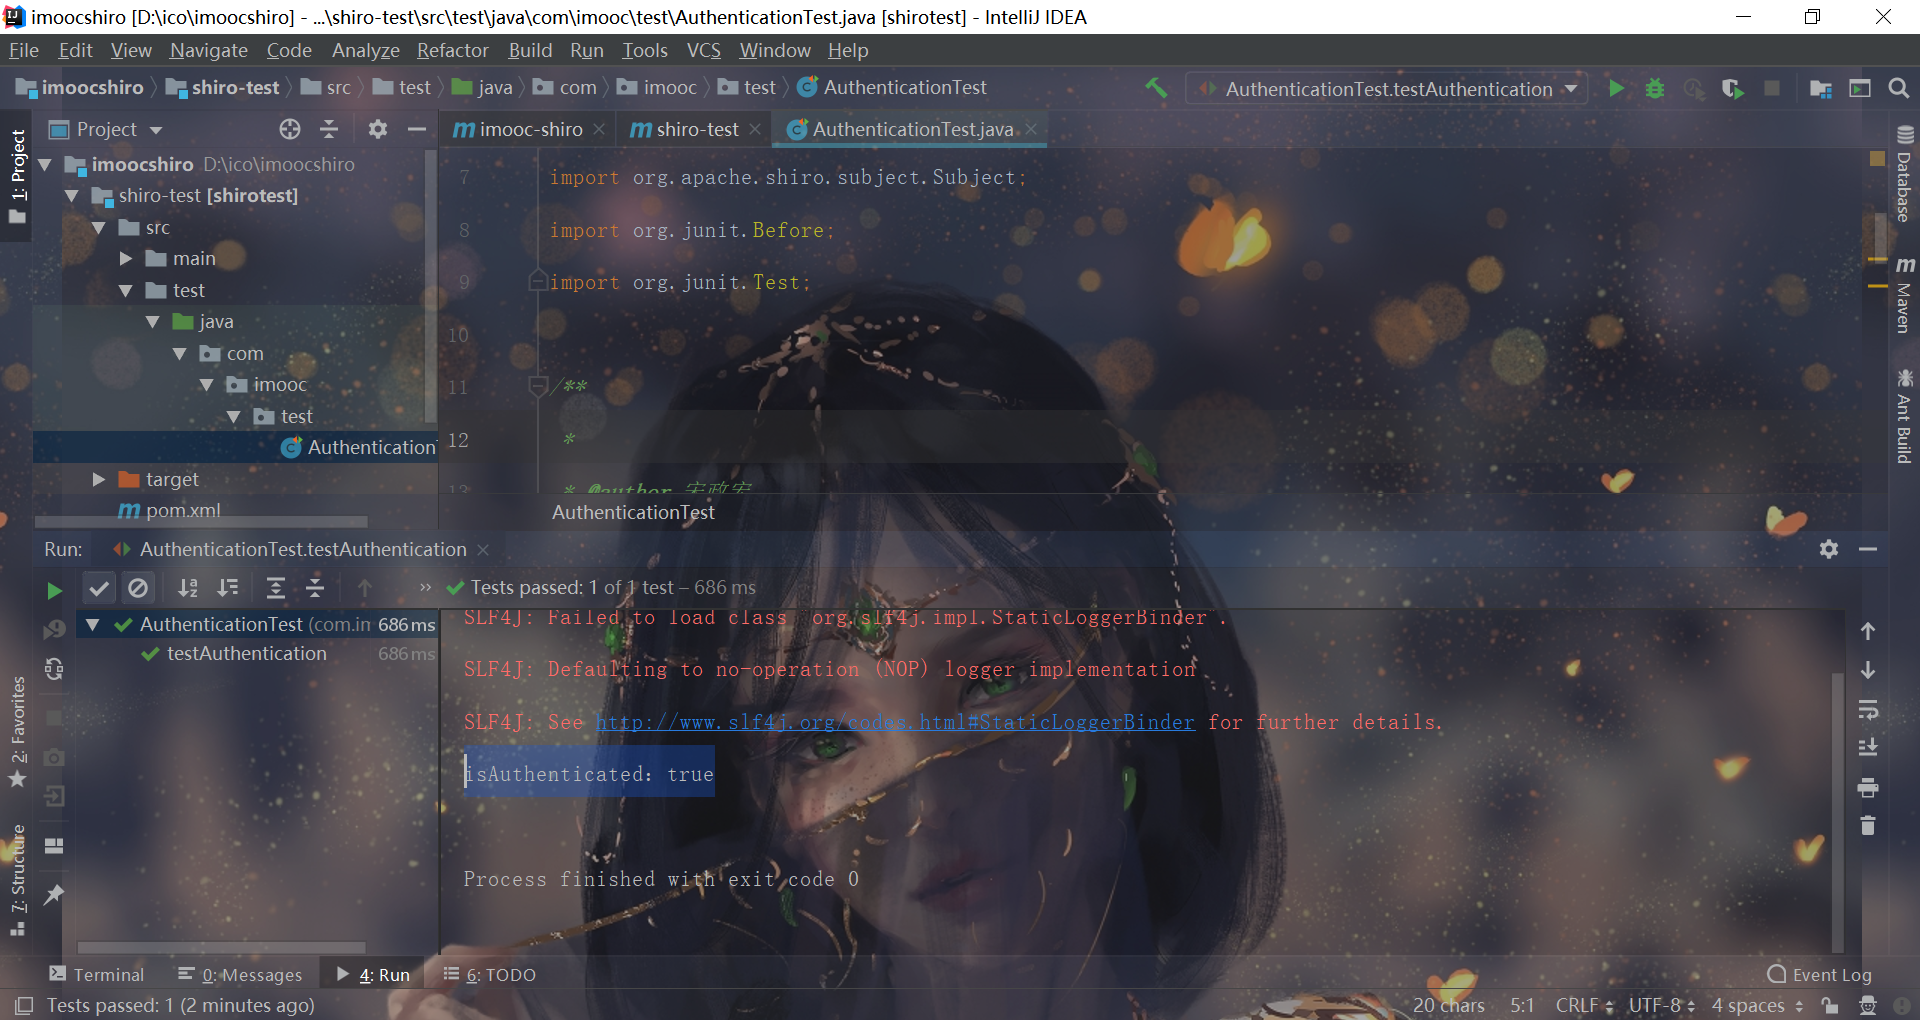Open UTF-8 encoding selector in status bar
Image resolution: width=1920 pixels, height=1020 pixels.
(x=1661, y=1005)
